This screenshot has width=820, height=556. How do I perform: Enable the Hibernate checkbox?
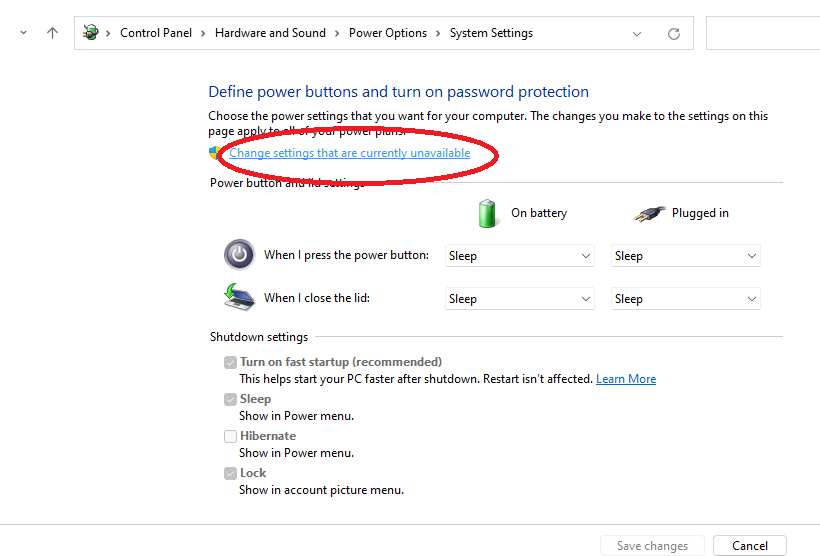230,436
